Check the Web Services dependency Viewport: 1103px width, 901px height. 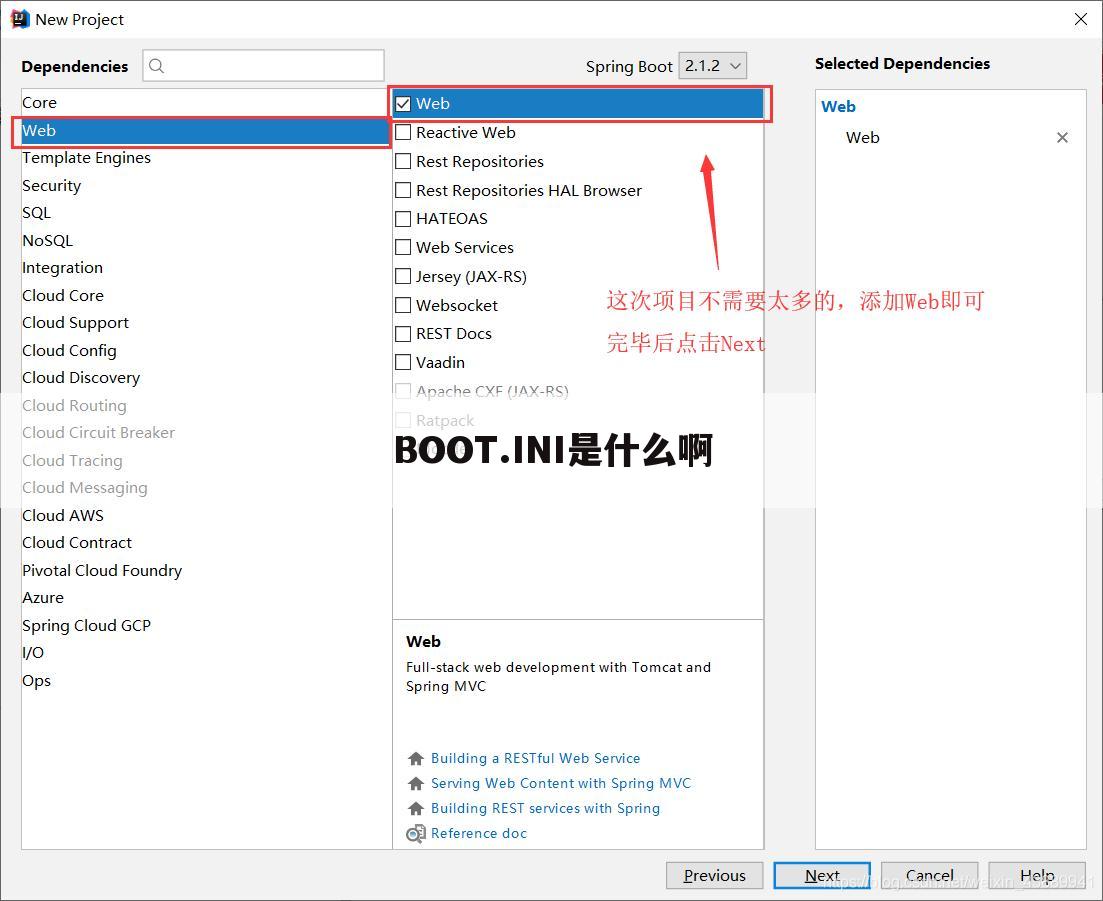[403, 247]
